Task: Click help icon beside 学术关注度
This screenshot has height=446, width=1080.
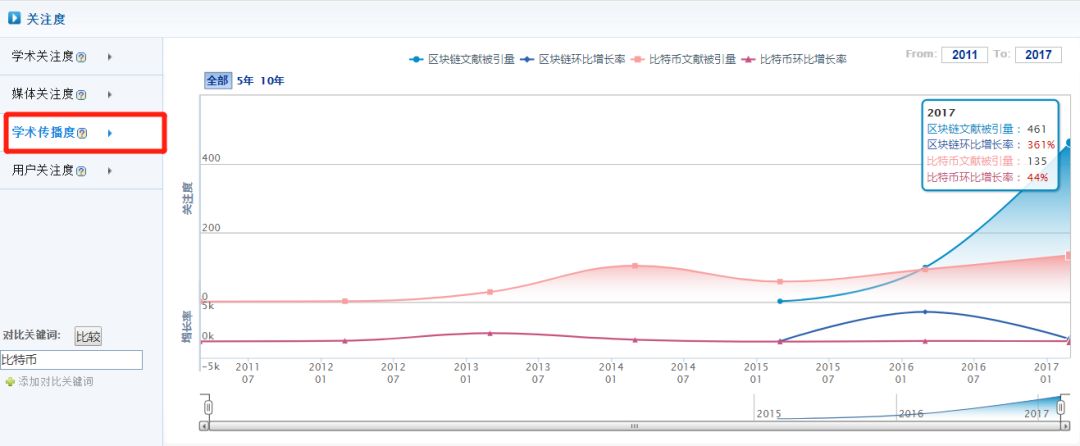Action: pos(82,57)
